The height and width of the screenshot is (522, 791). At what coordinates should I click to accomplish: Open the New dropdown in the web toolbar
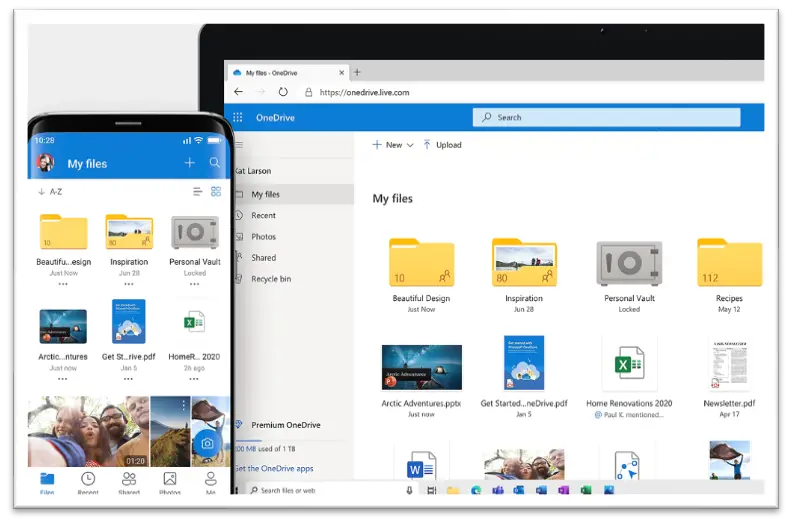(x=393, y=145)
